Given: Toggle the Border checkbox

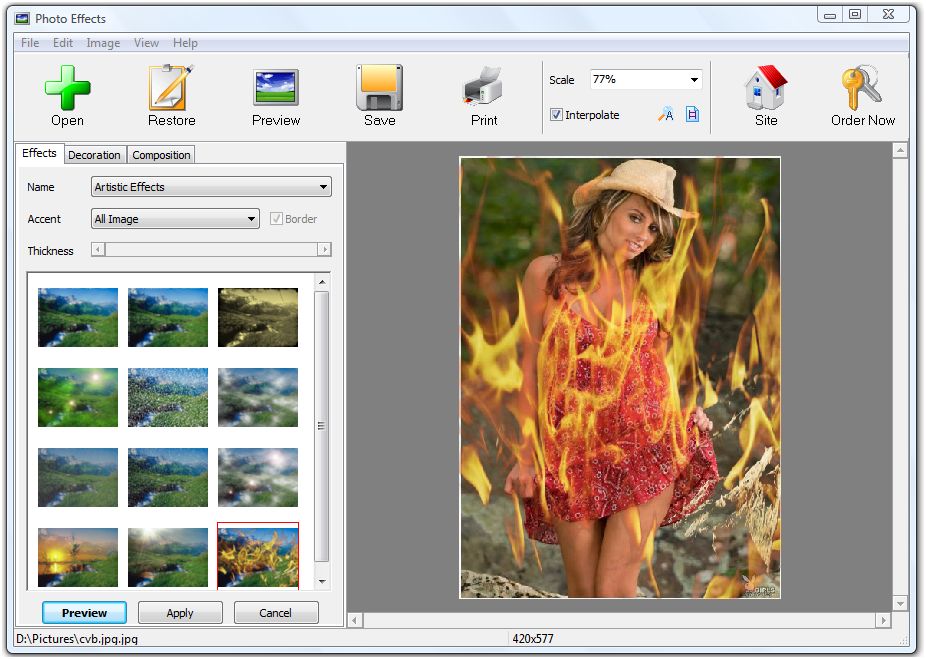Looking at the screenshot, I should point(276,219).
